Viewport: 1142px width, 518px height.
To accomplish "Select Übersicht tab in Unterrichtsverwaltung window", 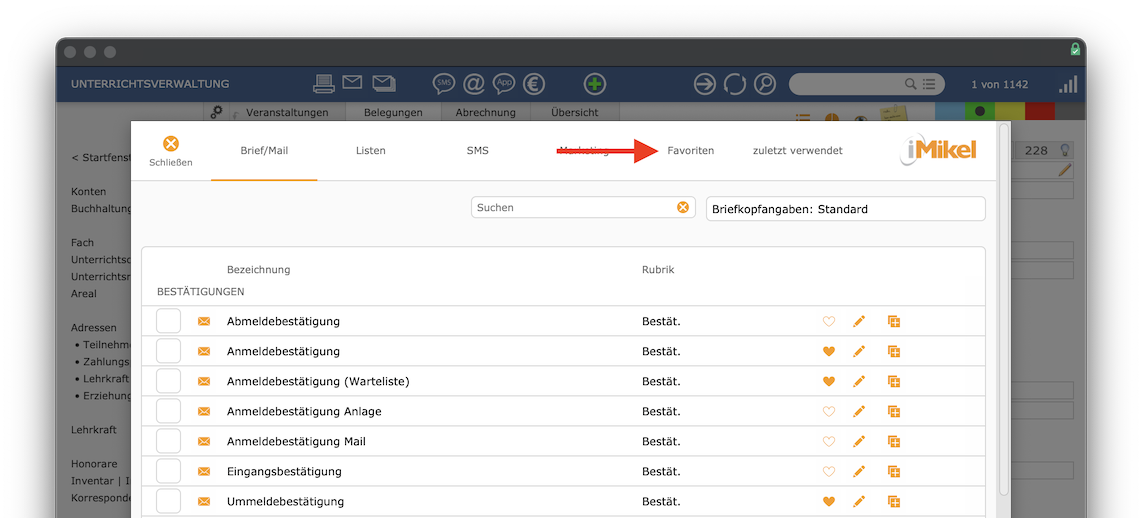I will 575,112.
